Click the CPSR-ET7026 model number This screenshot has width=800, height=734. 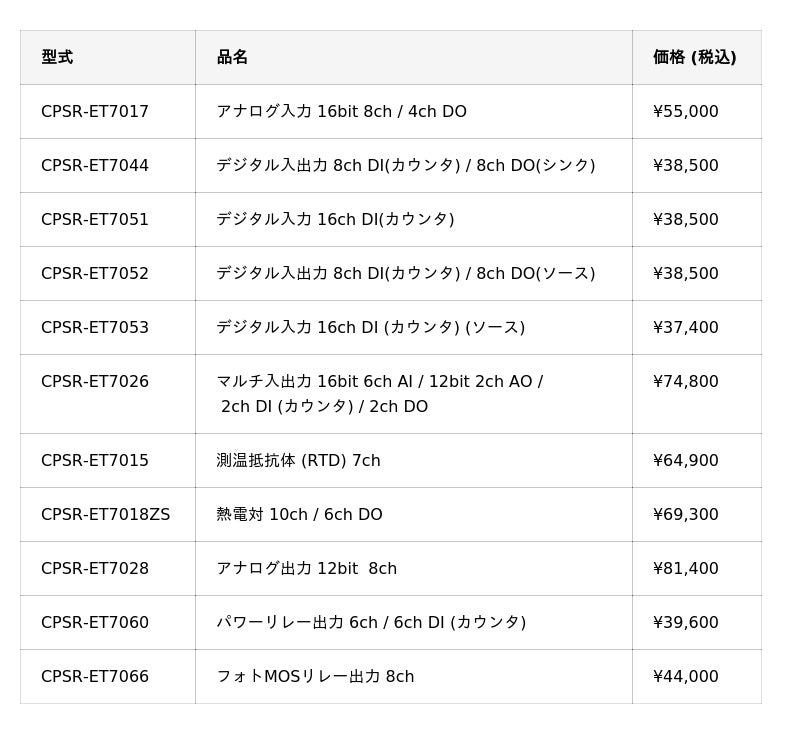click(x=95, y=381)
